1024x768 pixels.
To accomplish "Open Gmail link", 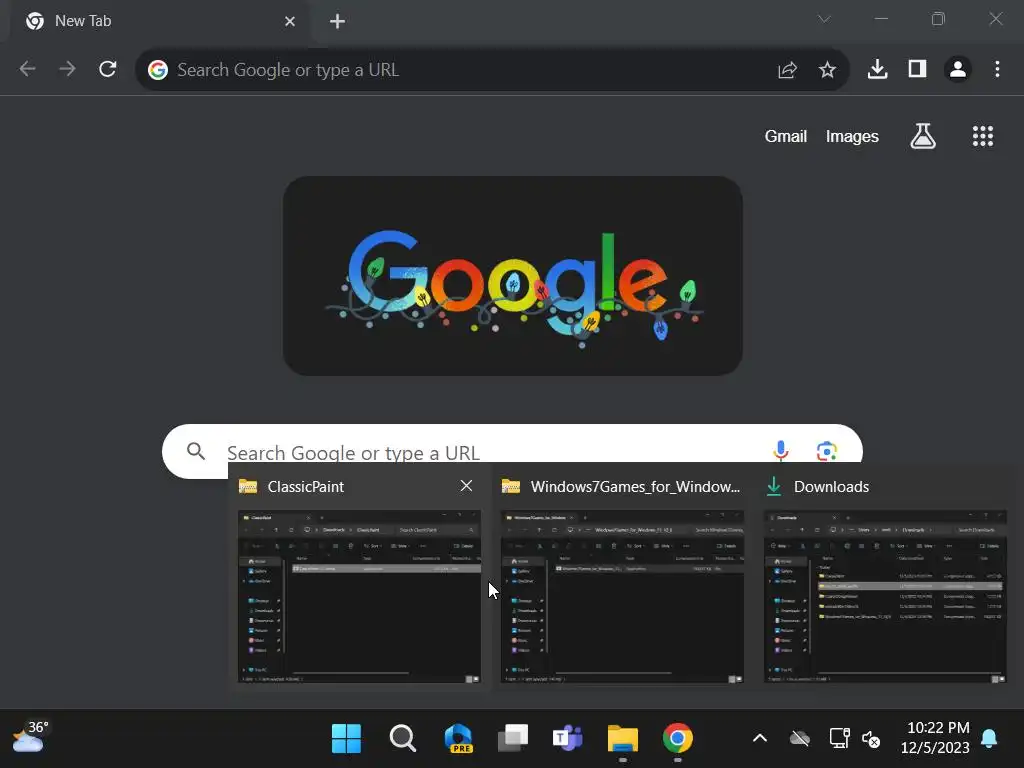I will 786,136.
